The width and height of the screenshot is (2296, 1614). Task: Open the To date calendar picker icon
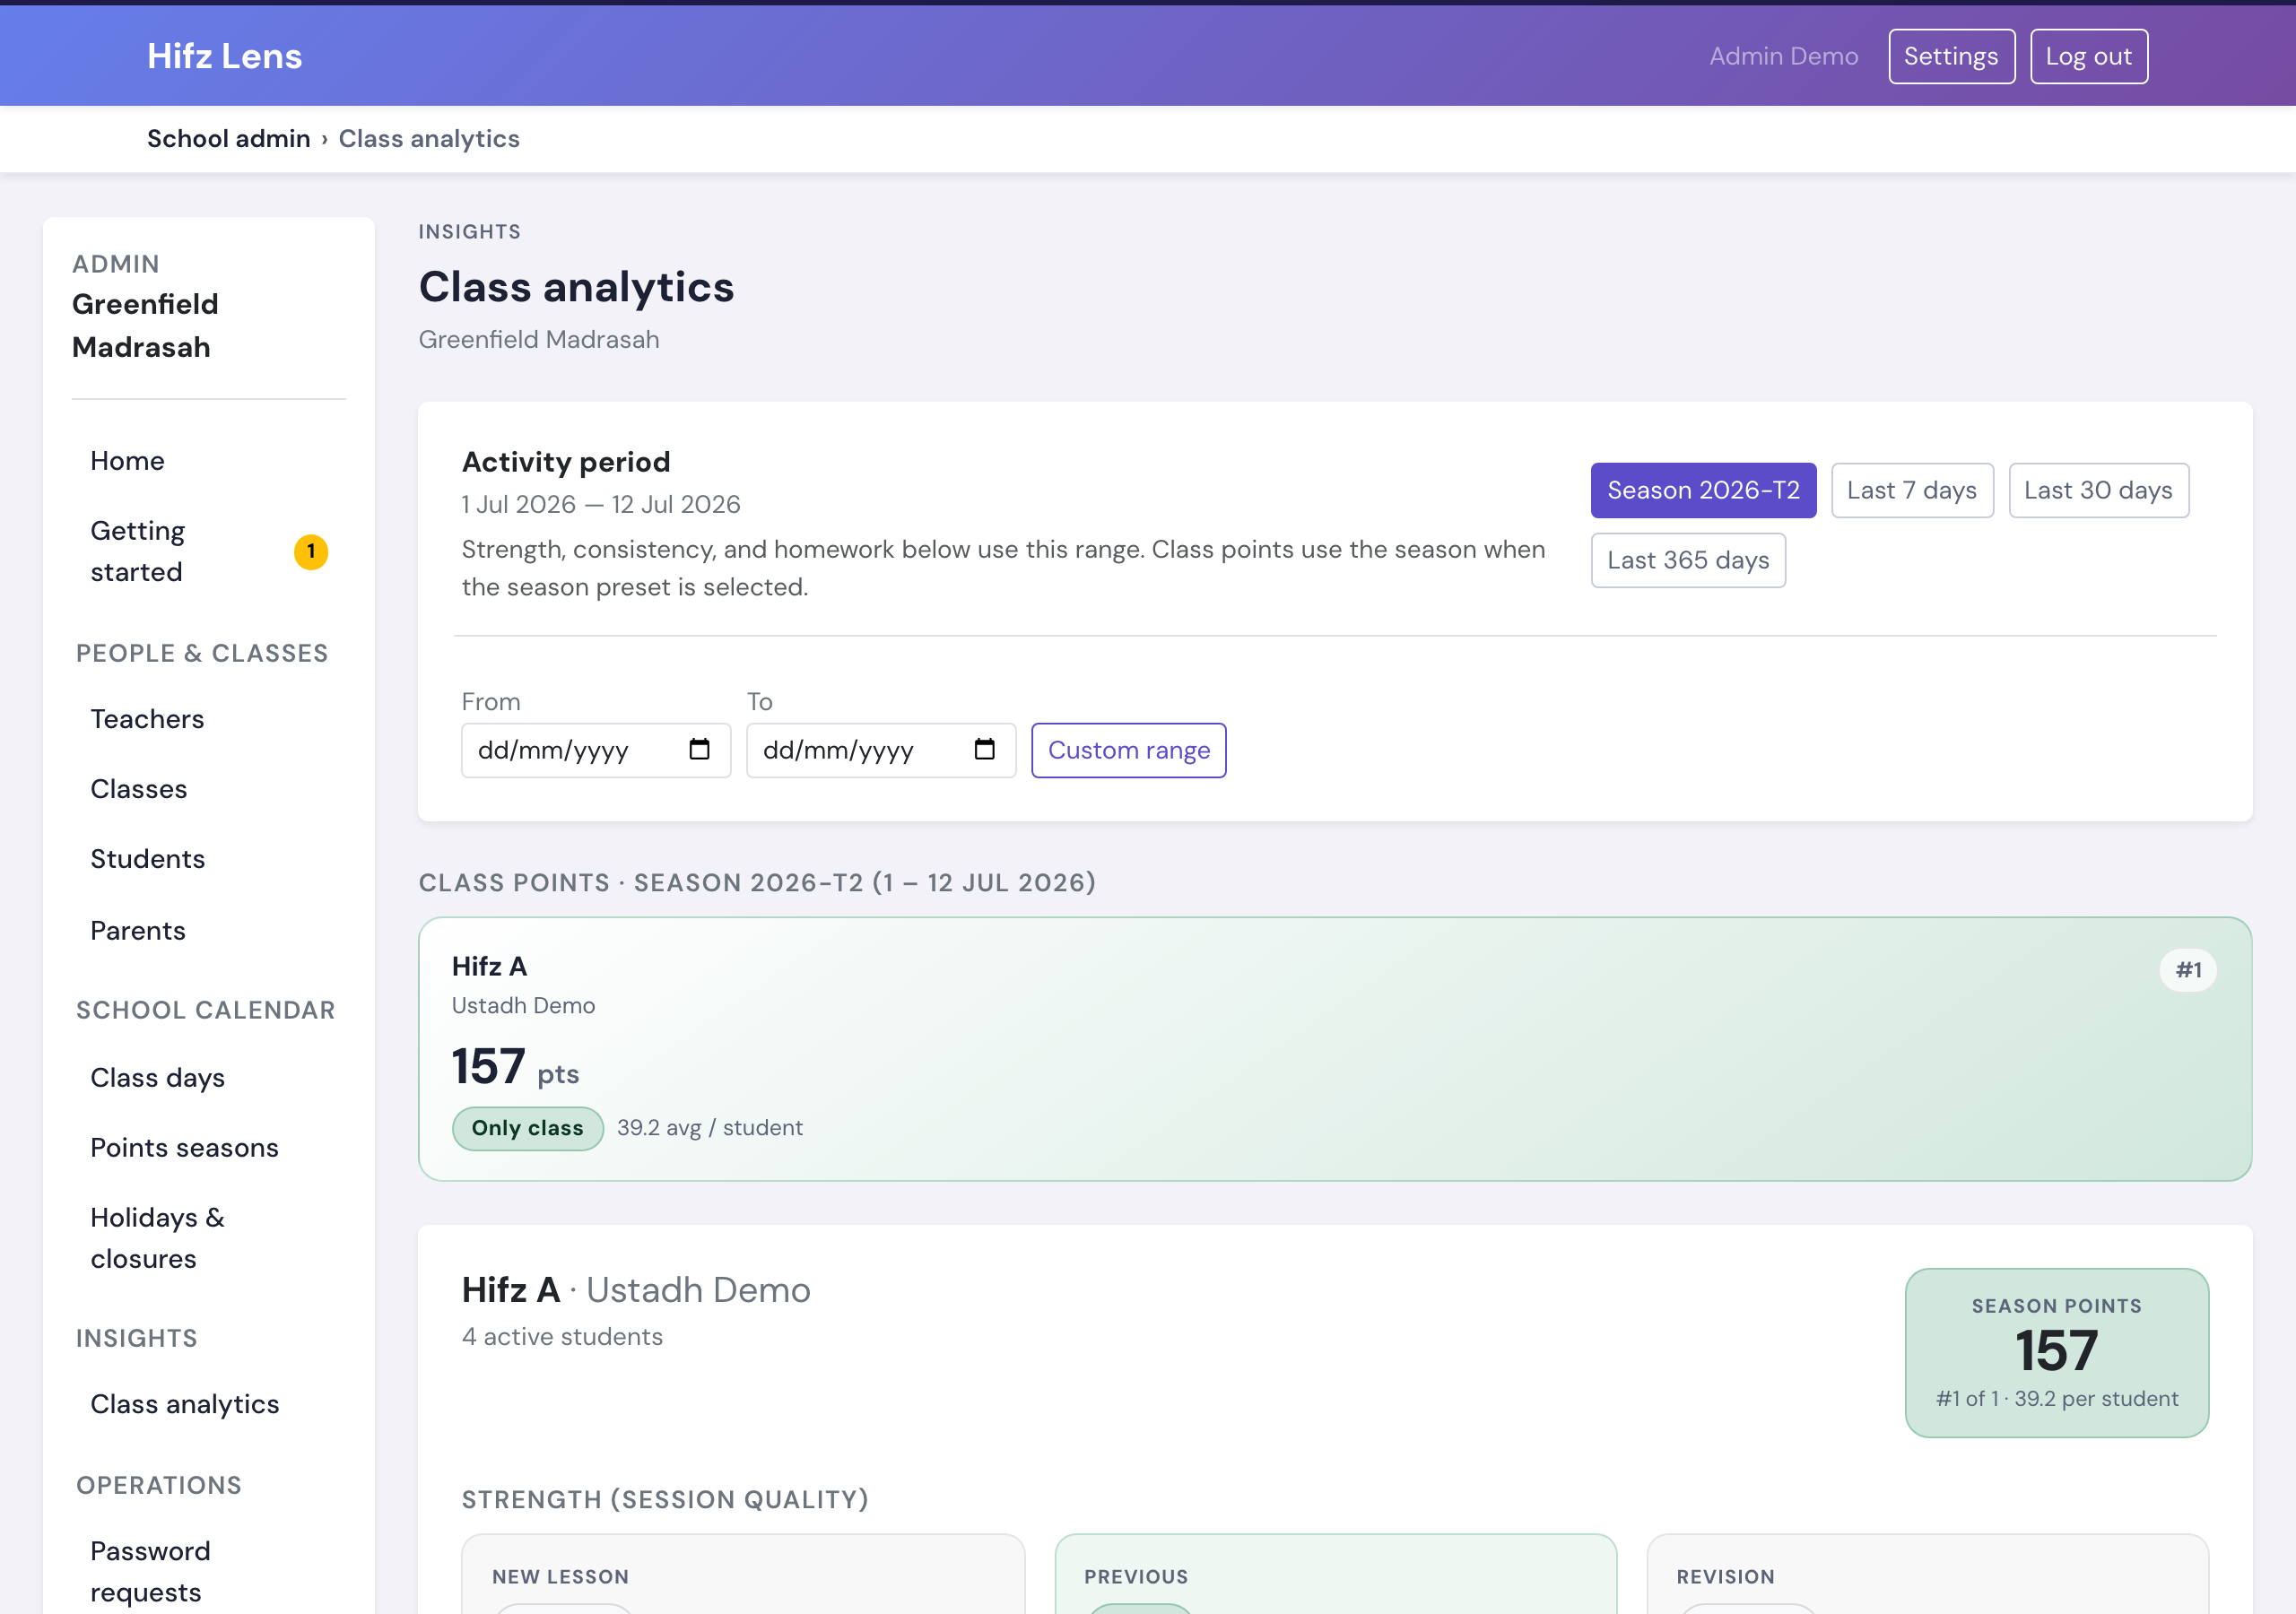[984, 749]
